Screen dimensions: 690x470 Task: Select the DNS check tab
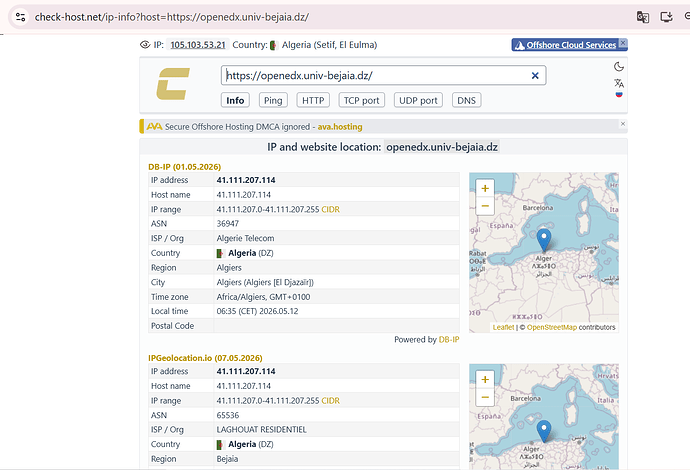[466, 100]
